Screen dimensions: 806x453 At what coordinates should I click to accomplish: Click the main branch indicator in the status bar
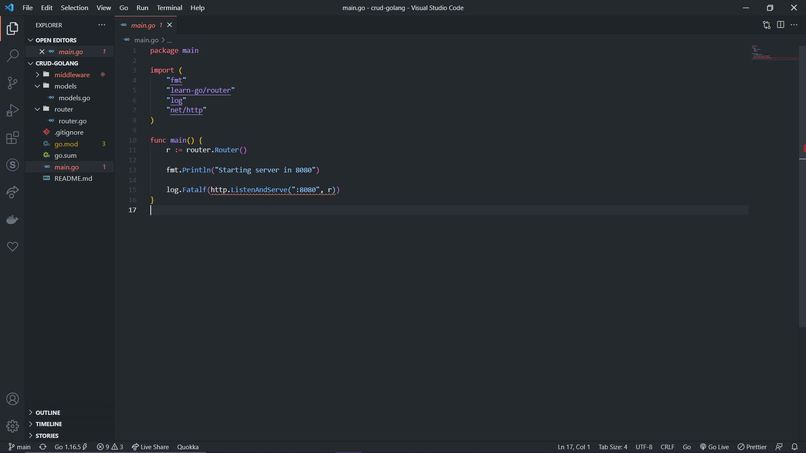coord(20,447)
